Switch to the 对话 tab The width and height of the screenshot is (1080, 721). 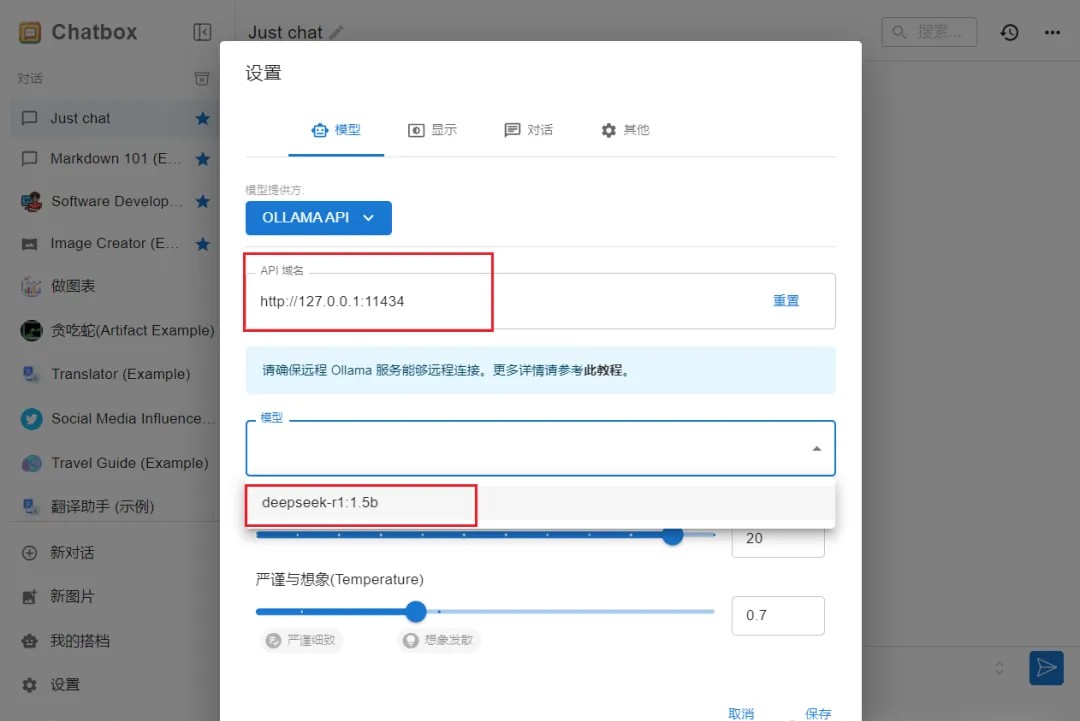(x=528, y=130)
